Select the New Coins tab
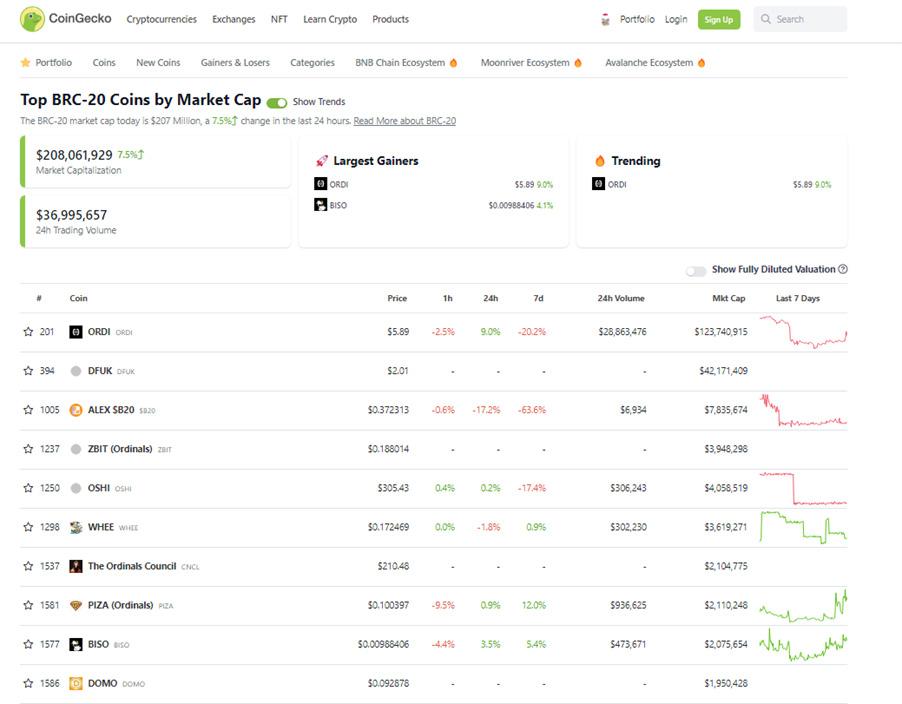This screenshot has height=704, width=902. [x=158, y=63]
